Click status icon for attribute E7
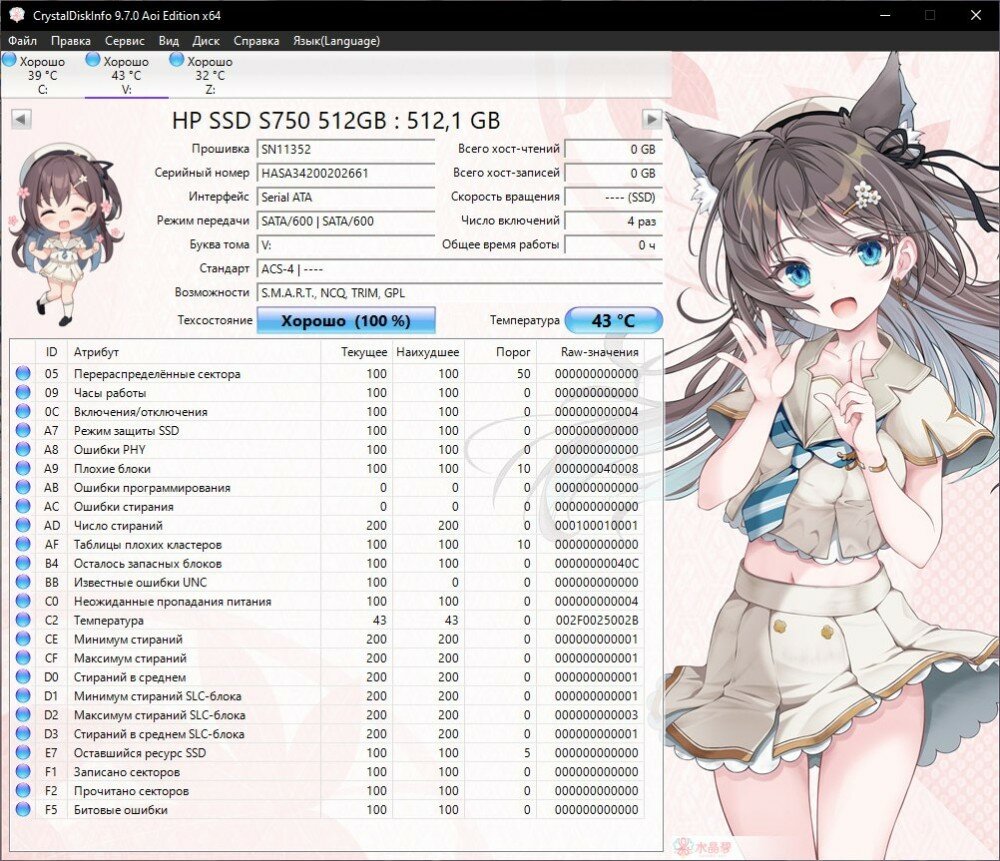1000x861 pixels. click(x=23, y=753)
